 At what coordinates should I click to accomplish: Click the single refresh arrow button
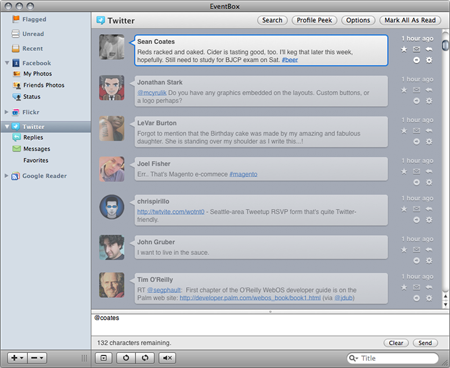click(x=126, y=358)
